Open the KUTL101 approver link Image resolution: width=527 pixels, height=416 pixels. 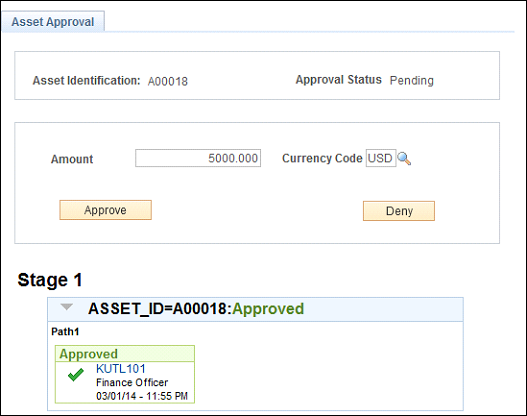click(121, 369)
